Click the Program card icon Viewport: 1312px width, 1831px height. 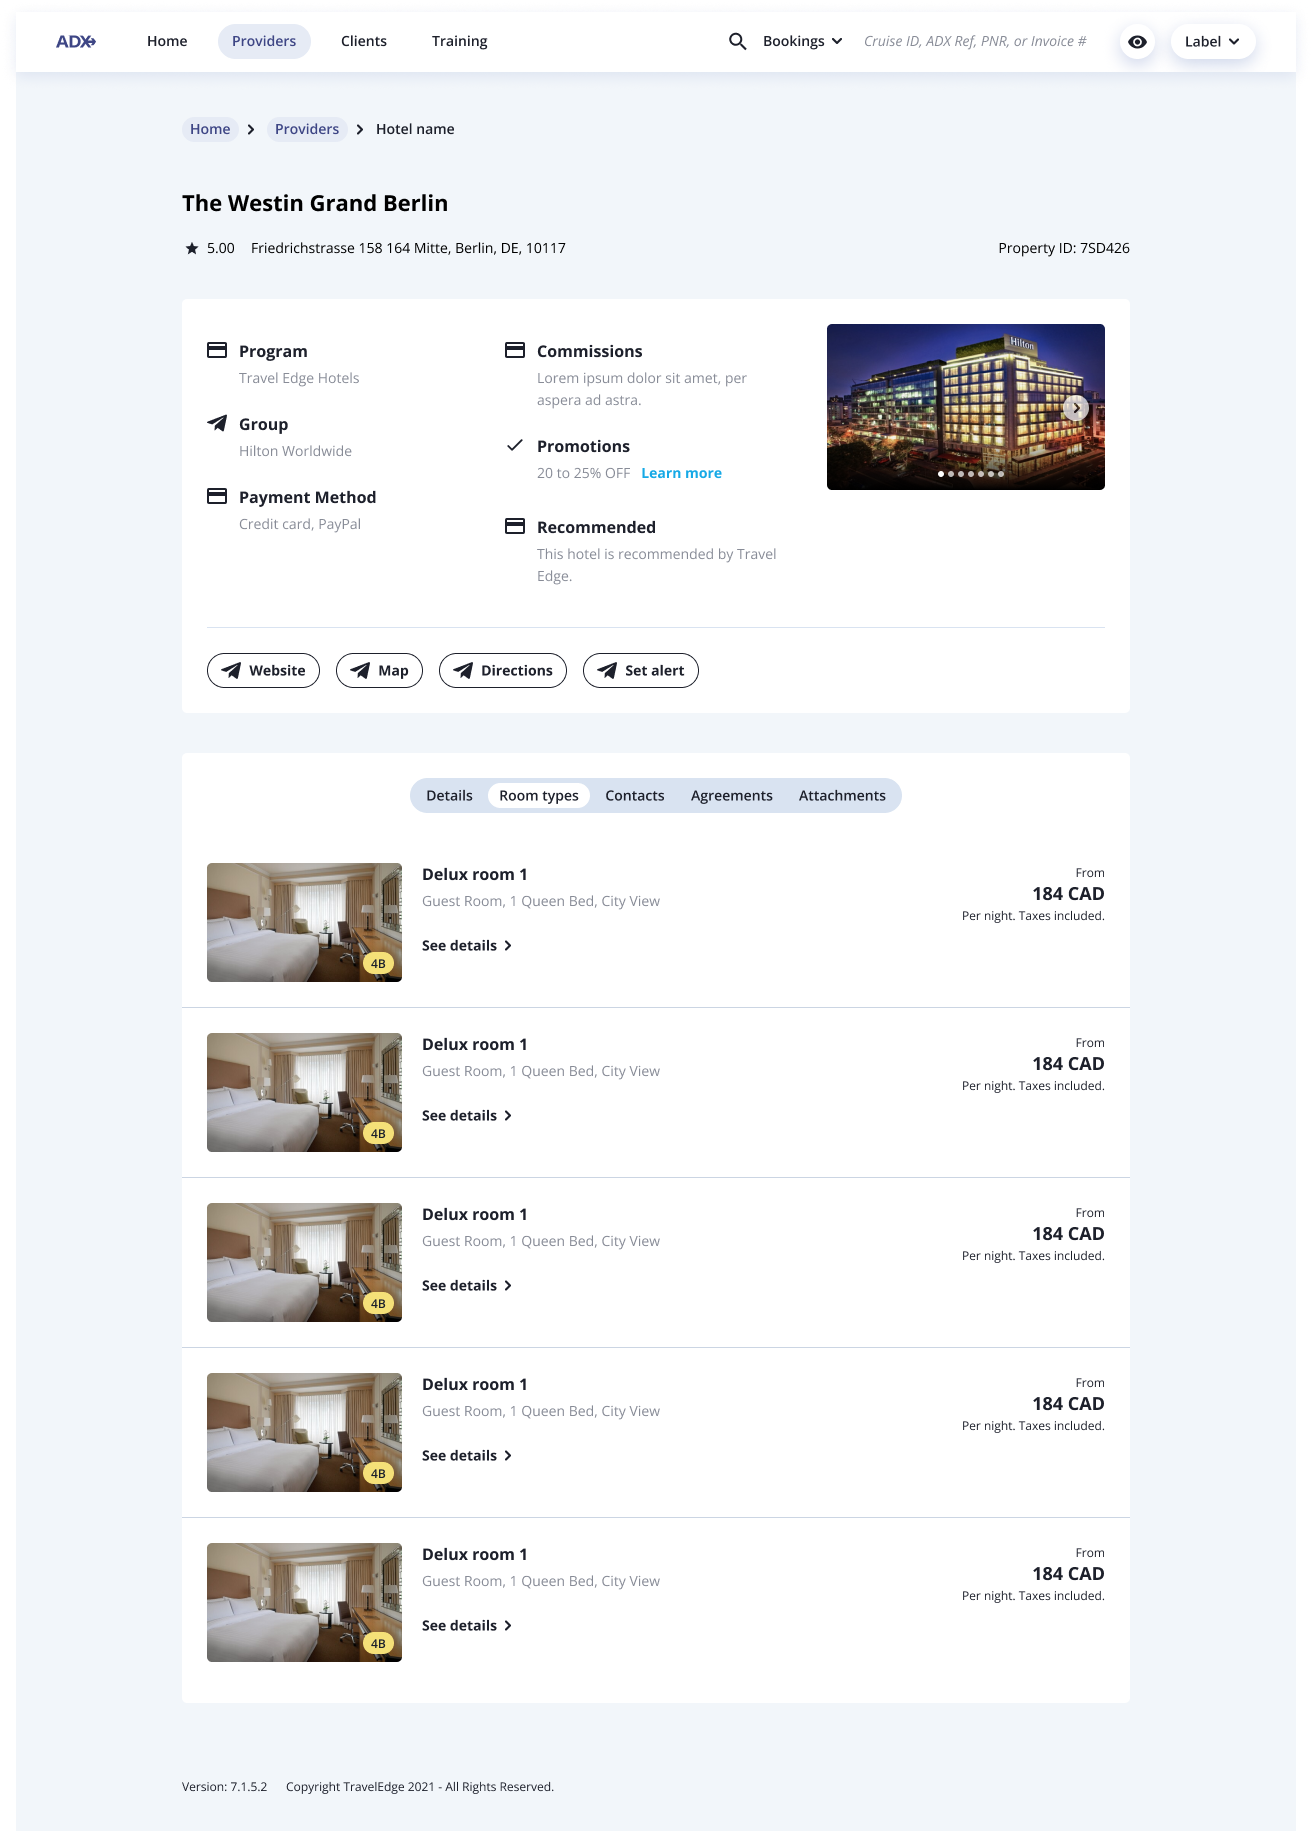coord(217,350)
